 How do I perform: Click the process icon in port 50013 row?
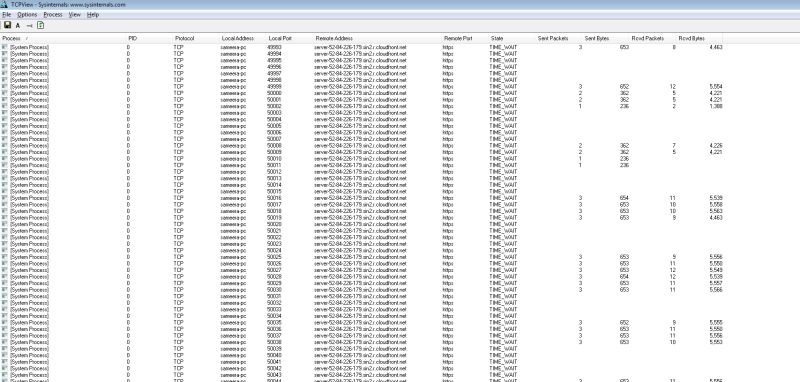pos(5,179)
